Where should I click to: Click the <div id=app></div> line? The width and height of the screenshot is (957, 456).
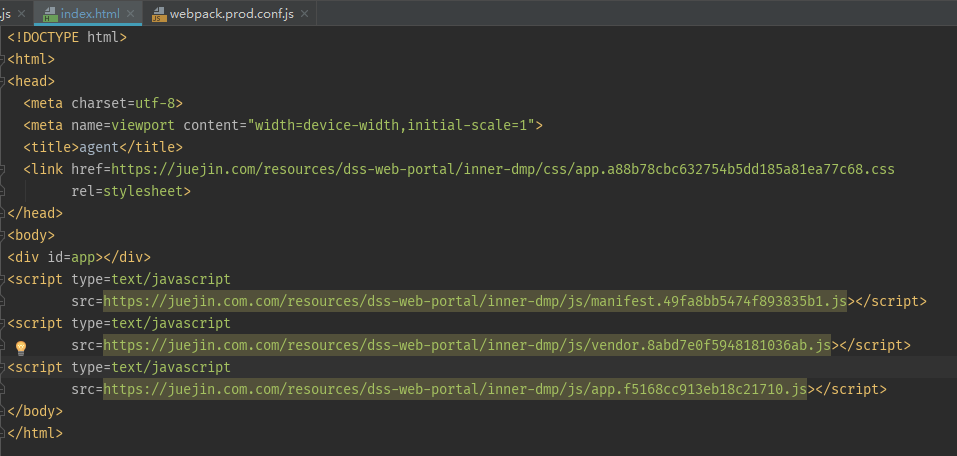(x=79, y=257)
